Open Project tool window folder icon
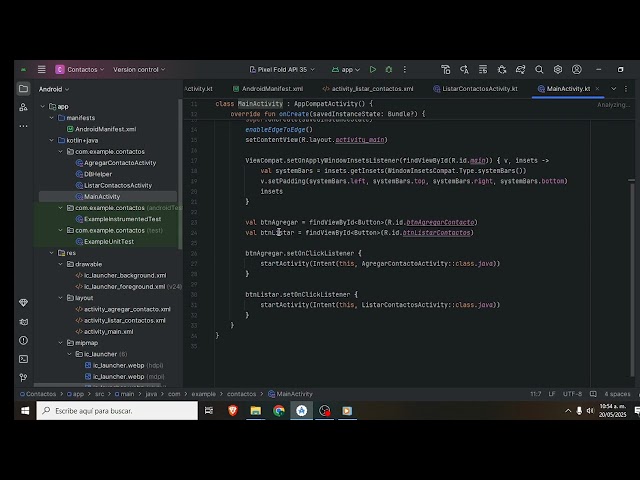The width and height of the screenshot is (640, 480). pos(23,89)
